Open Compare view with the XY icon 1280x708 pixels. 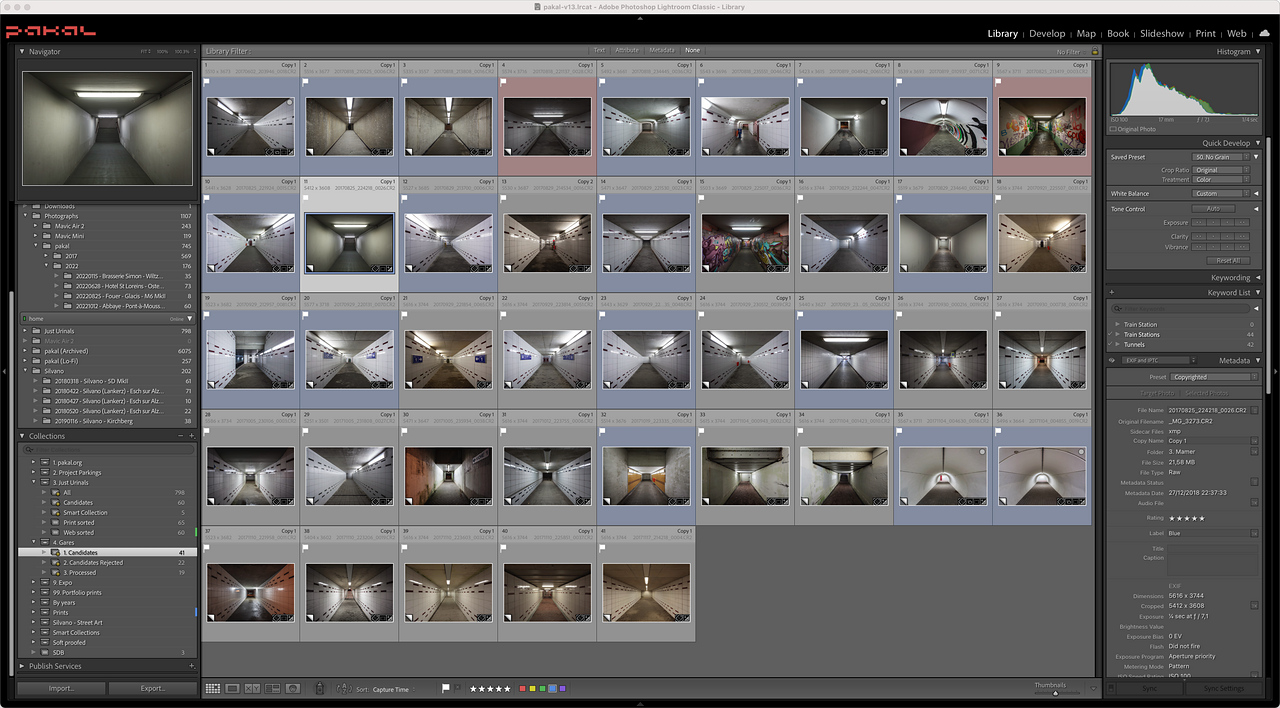[x=253, y=689]
